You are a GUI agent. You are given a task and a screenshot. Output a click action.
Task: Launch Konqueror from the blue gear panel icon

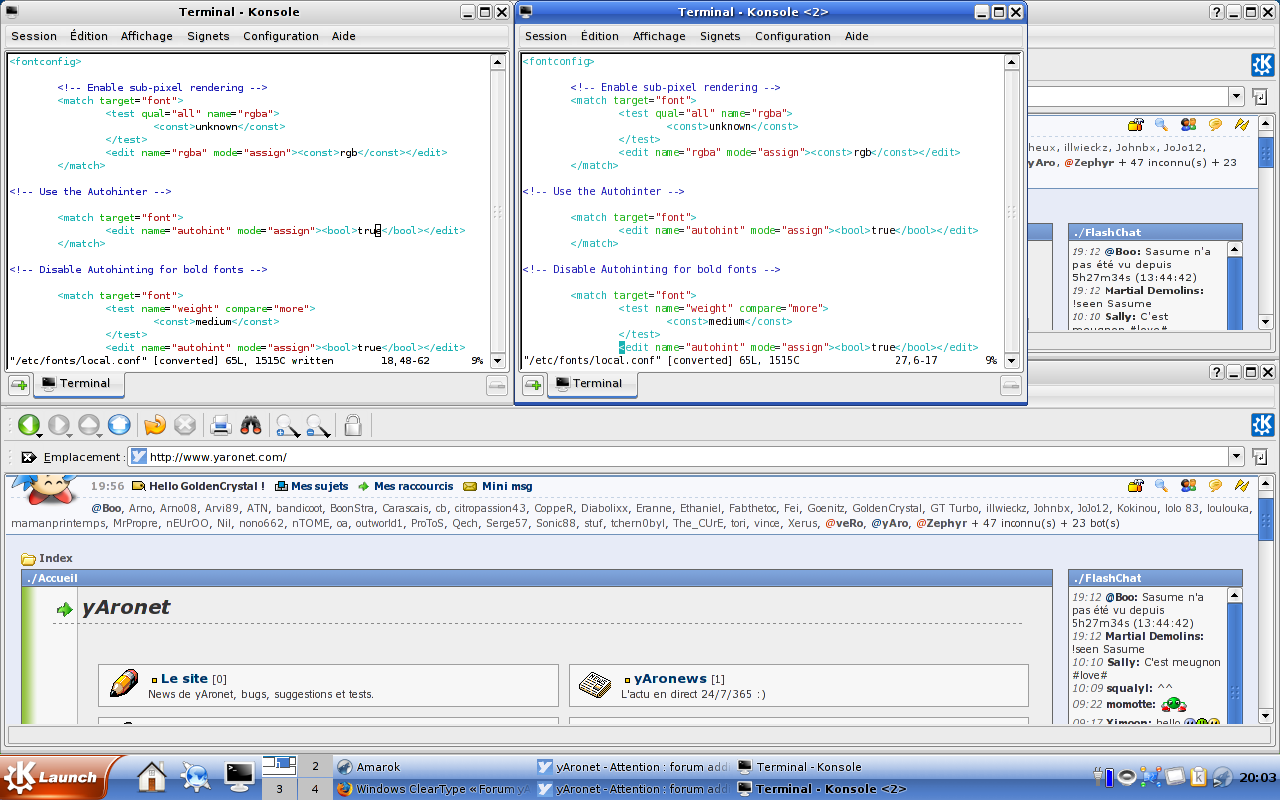pos(195,776)
